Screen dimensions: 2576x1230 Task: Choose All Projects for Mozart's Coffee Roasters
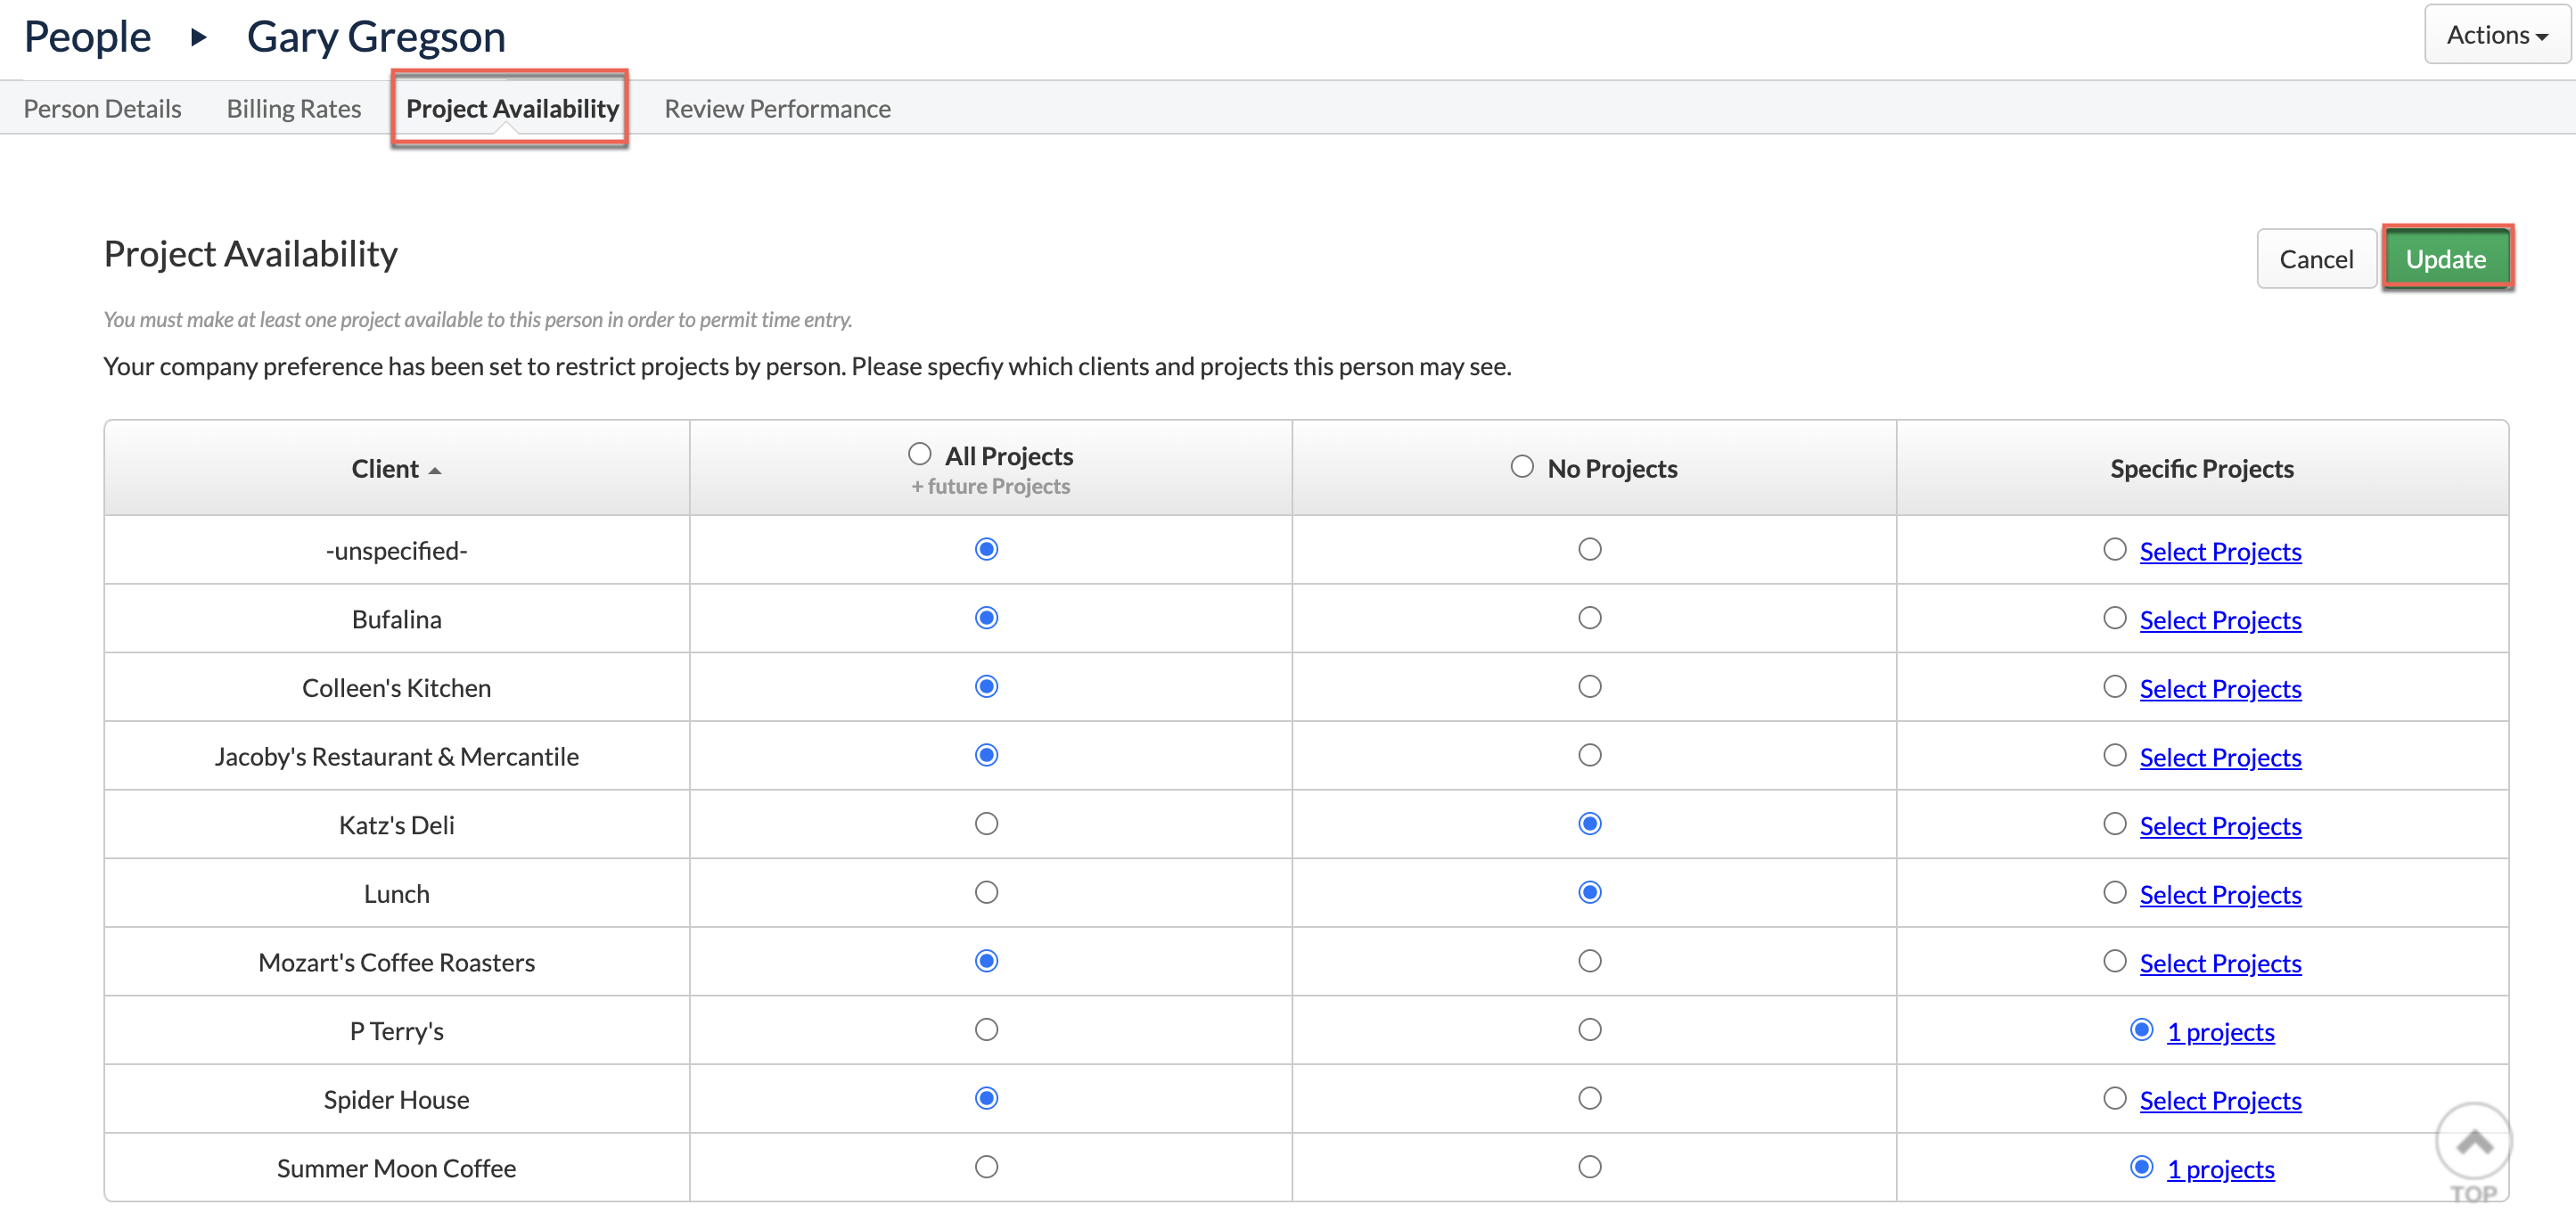986,961
